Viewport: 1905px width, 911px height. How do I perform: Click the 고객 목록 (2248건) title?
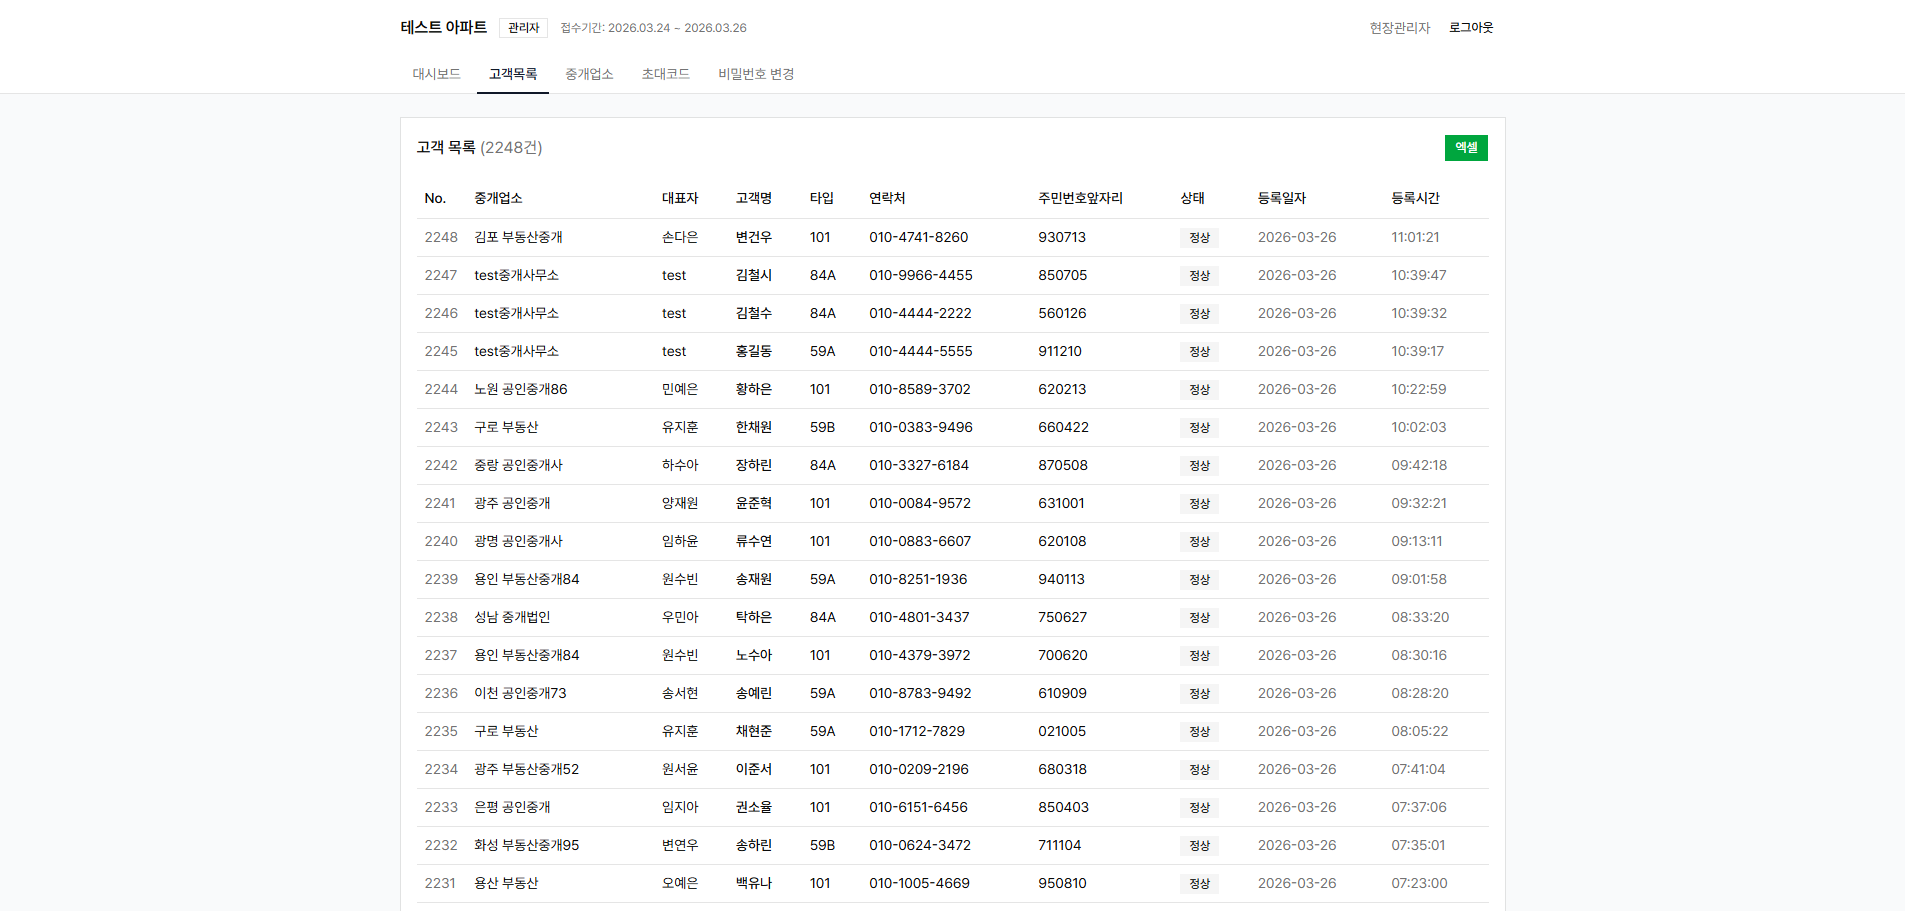click(477, 147)
